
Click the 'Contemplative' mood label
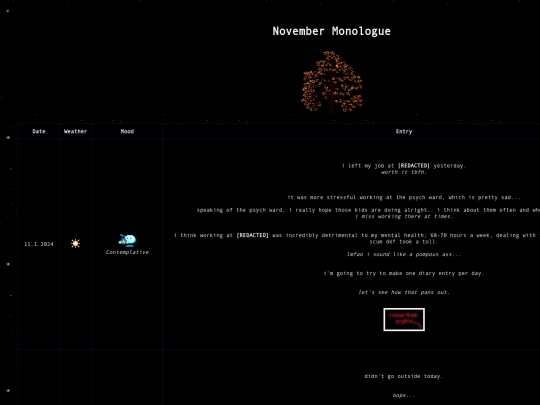click(127, 252)
